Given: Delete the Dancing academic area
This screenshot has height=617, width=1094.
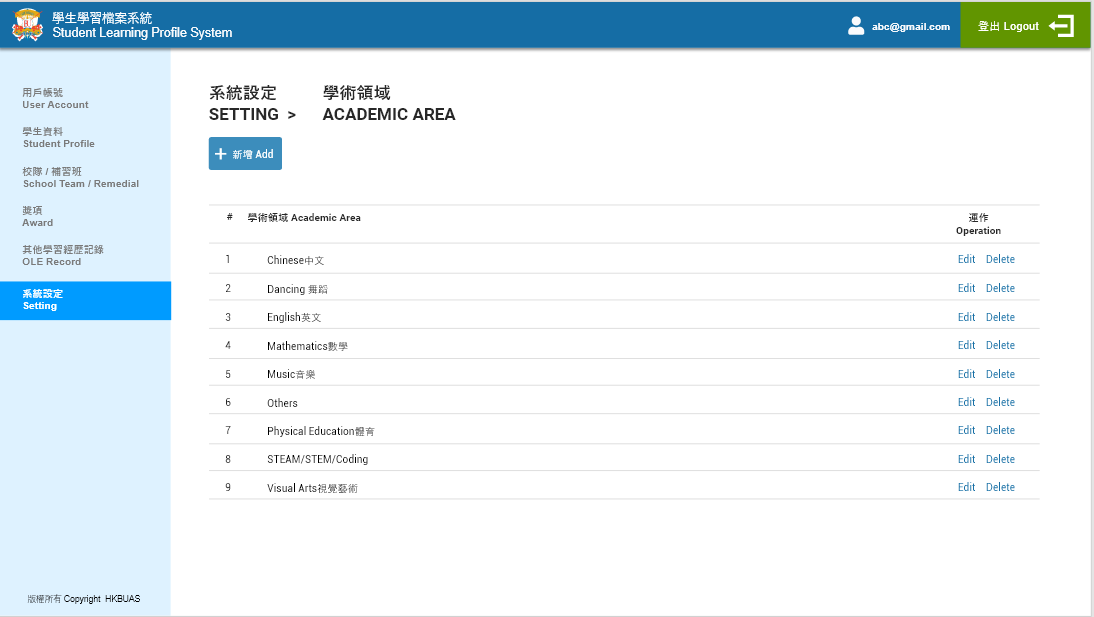Looking at the screenshot, I should 1000,288.
